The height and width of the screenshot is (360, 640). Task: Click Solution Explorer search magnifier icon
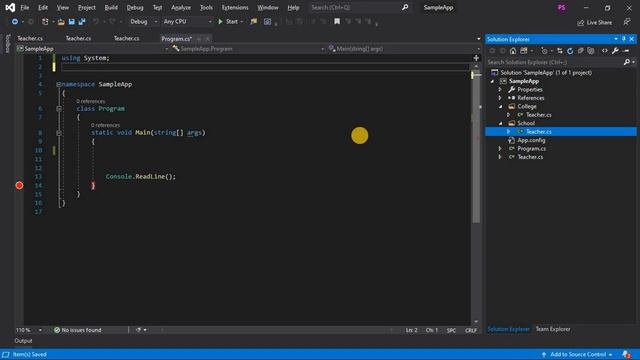(627, 62)
